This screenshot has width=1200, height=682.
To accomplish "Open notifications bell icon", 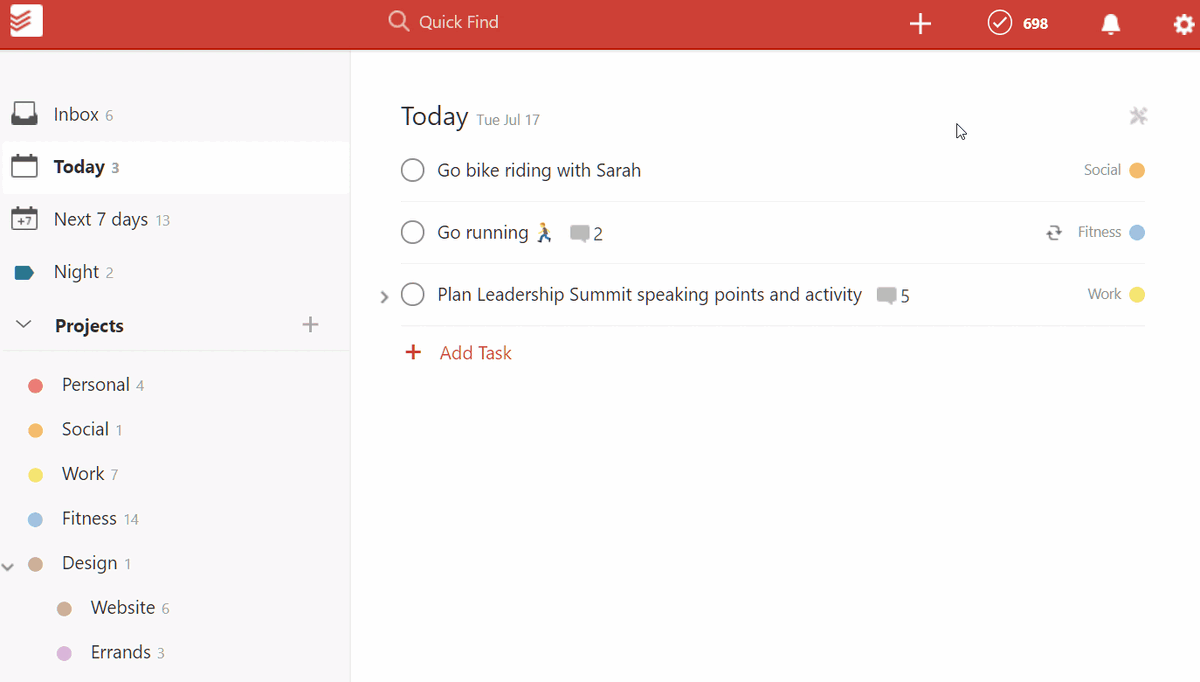I will pos(1110,24).
